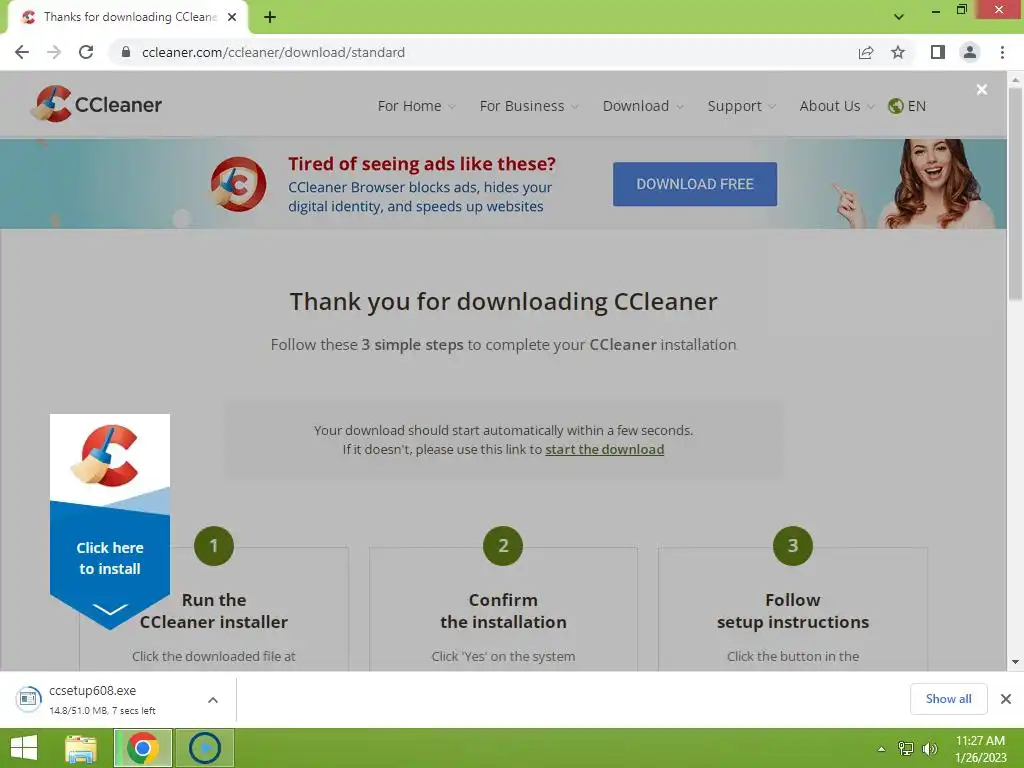Open the Support menu
Screen dimensions: 1024x768
(x=734, y=106)
